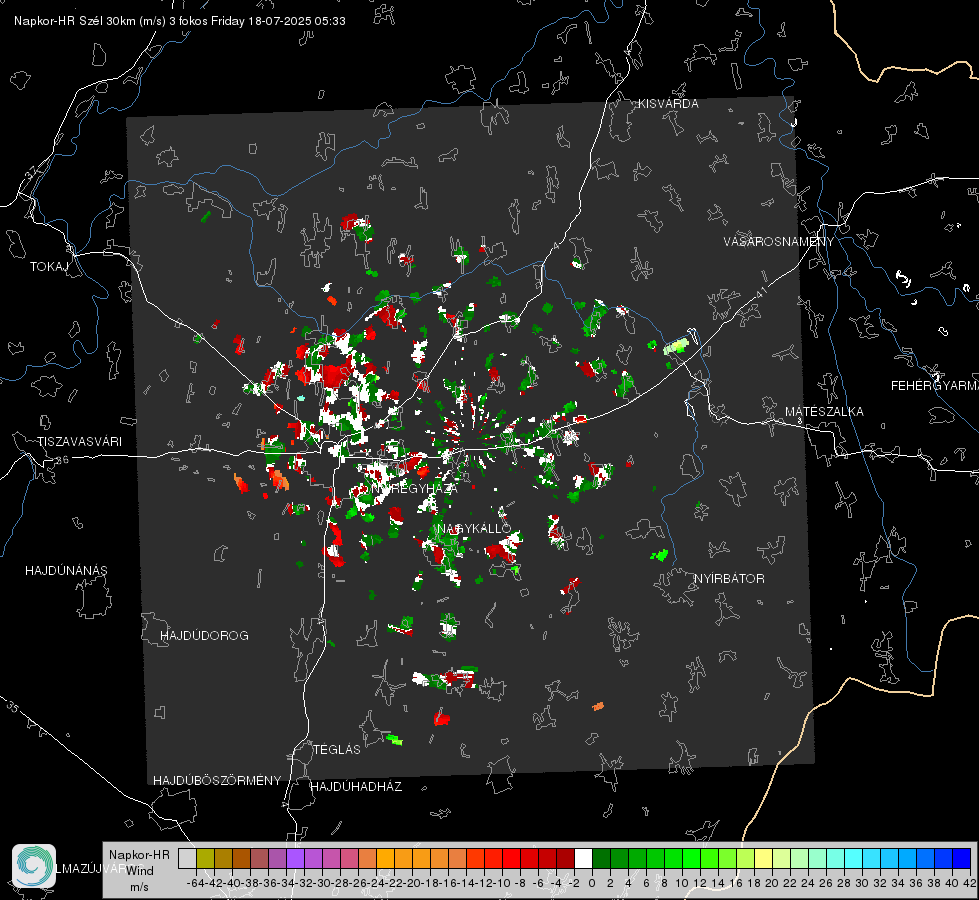979x900 pixels.
Task: Click the gray first swatch in the legend
Action: (187, 858)
